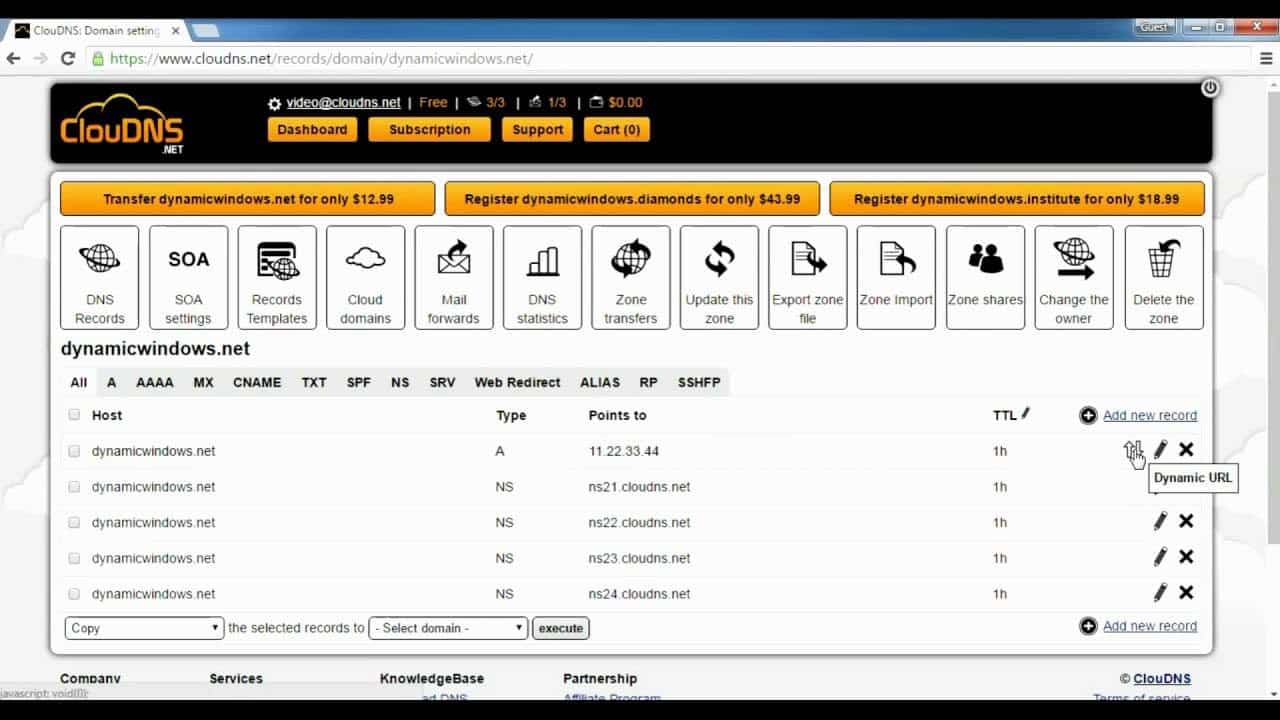
Task: Open Zone shares tile
Action: tap(986, 277)
